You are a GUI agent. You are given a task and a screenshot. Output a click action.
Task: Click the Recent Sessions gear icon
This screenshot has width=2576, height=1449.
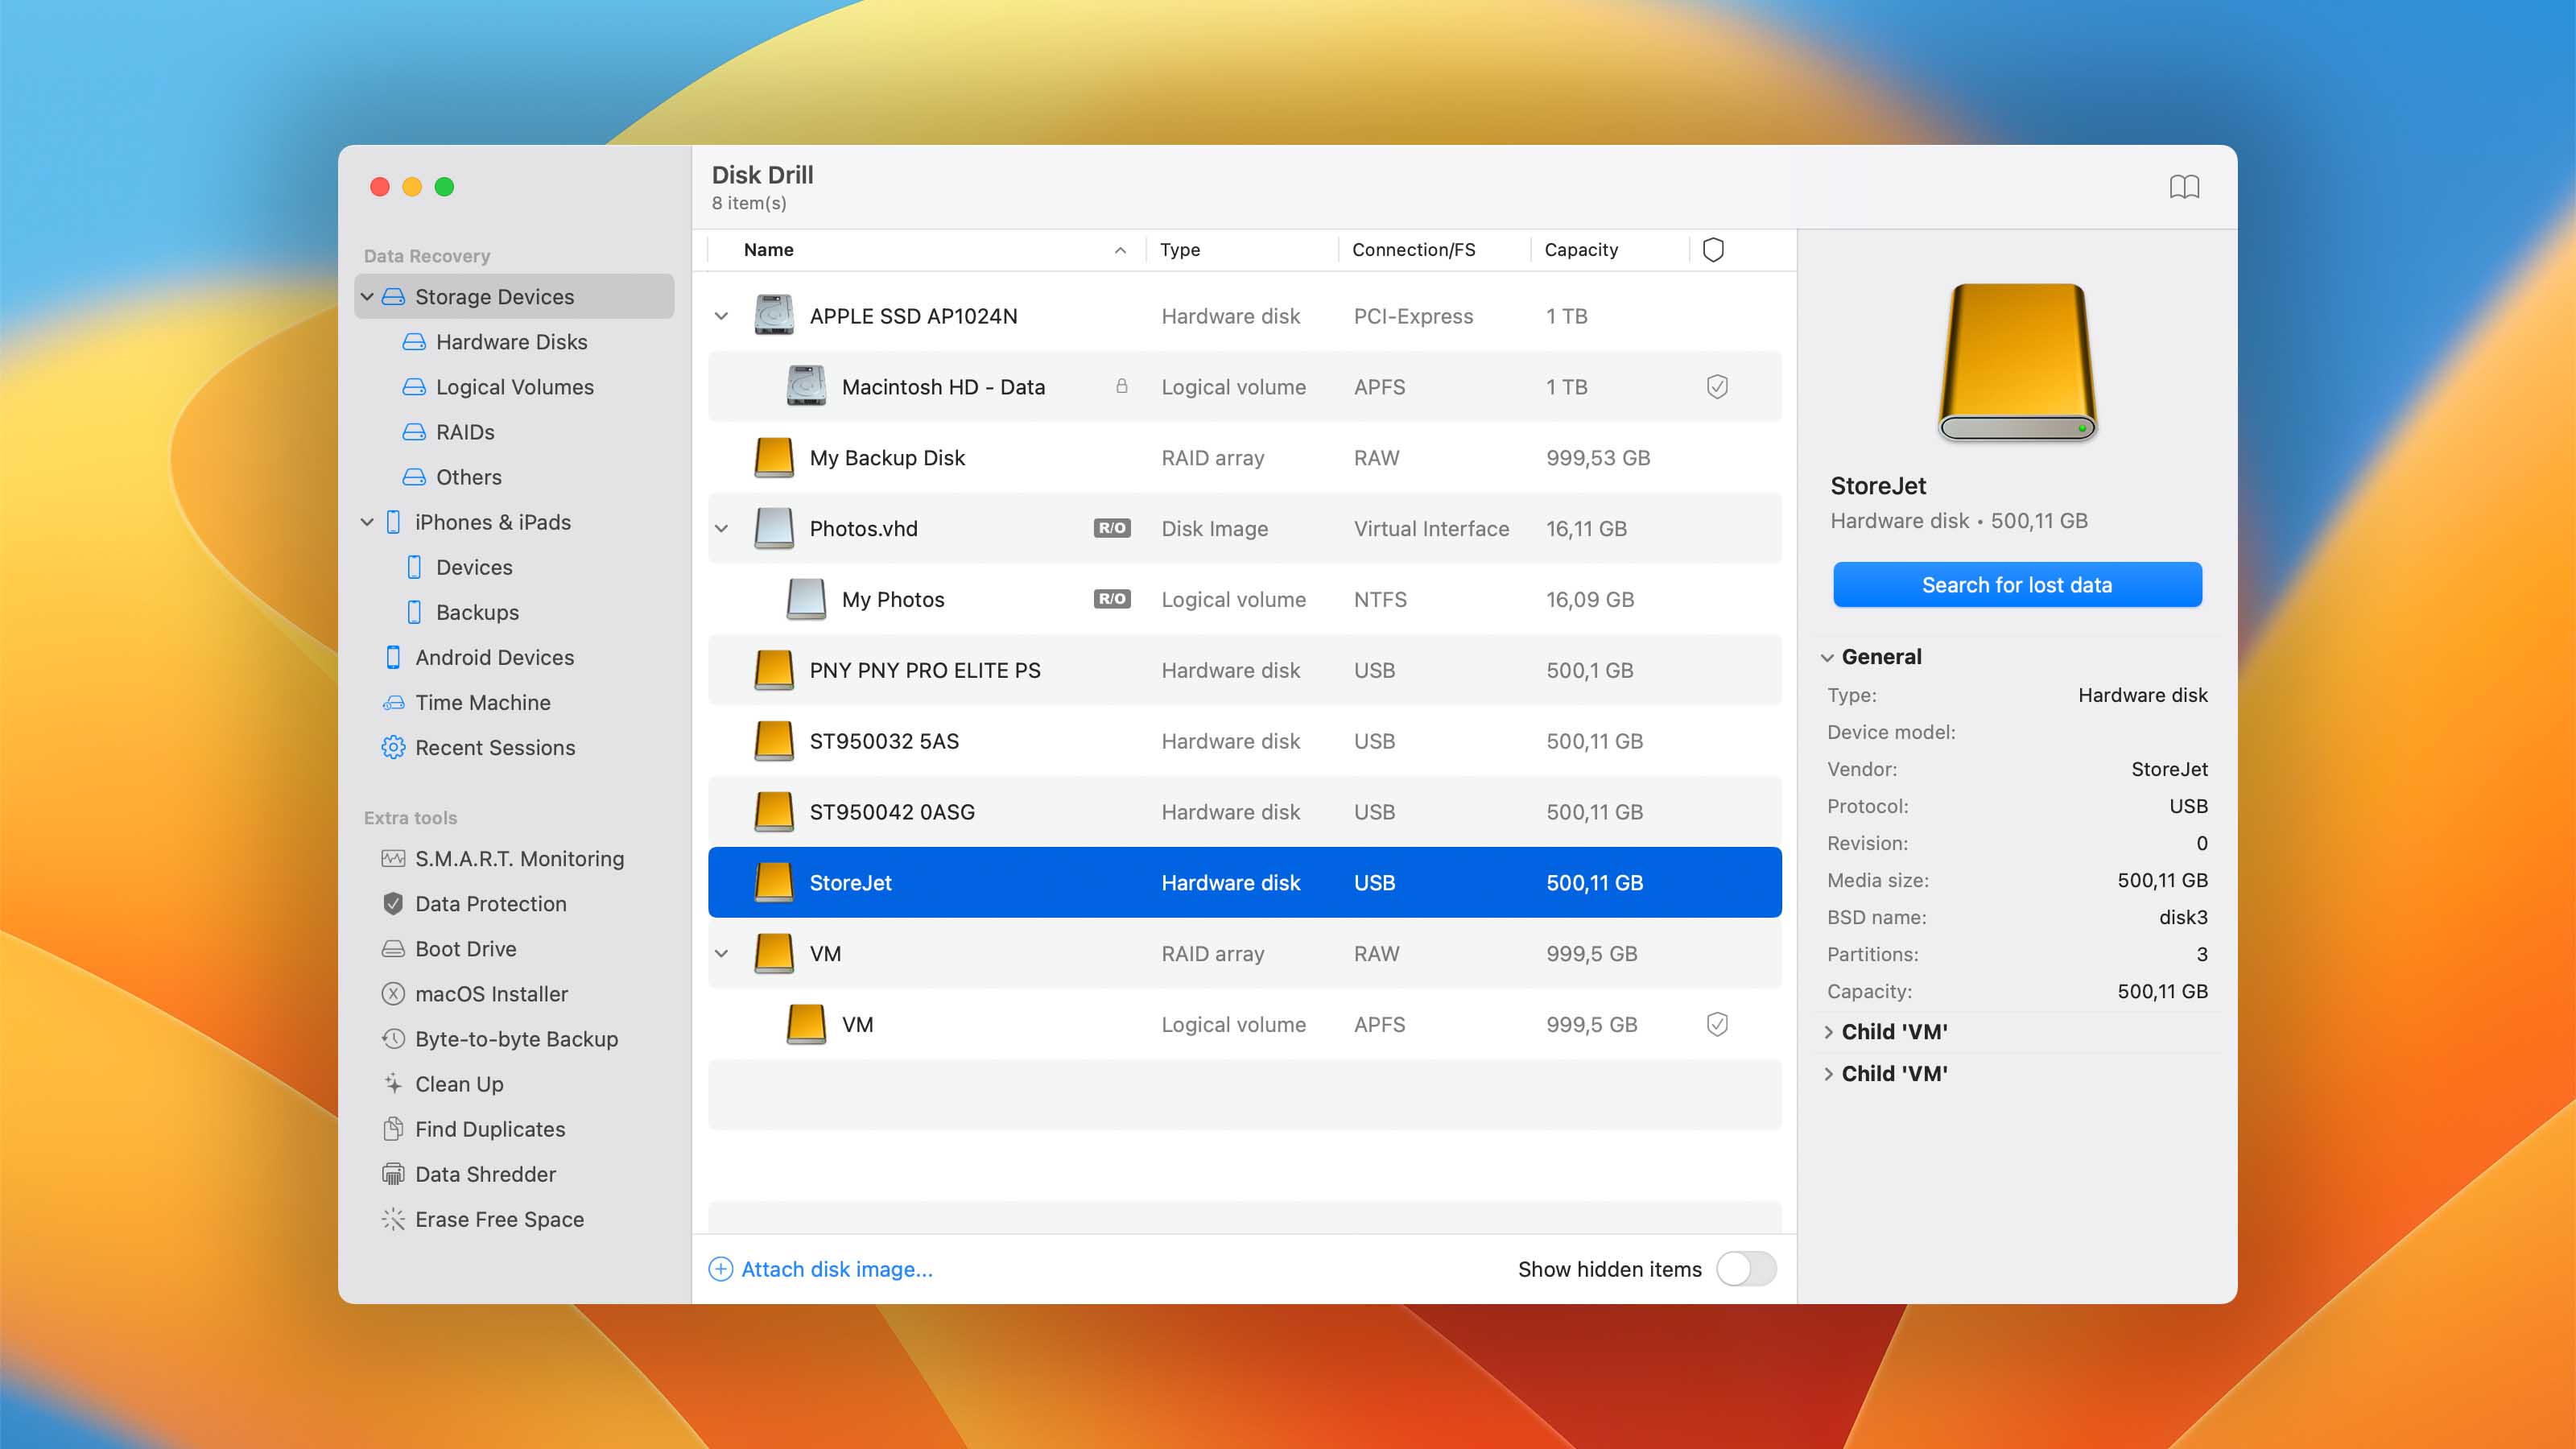click(x=393, y=748)
